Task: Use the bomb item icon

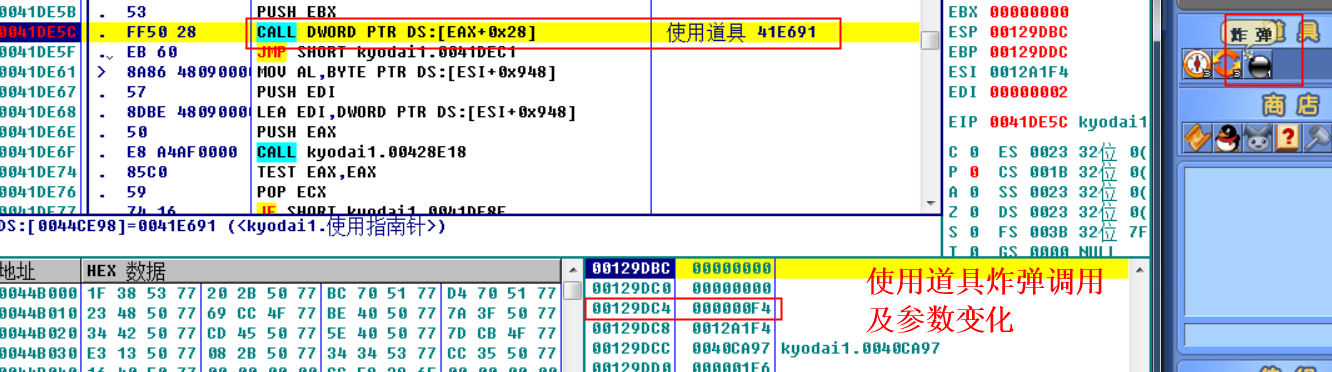Action: (x=1258, y=65)
